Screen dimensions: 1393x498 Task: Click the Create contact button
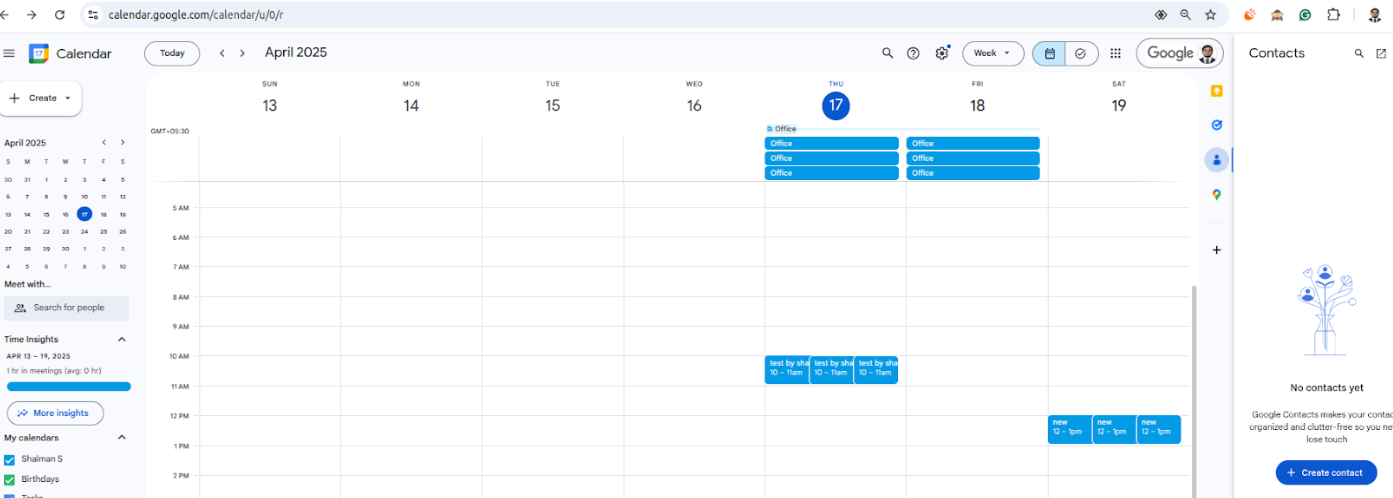(1325, 473)
